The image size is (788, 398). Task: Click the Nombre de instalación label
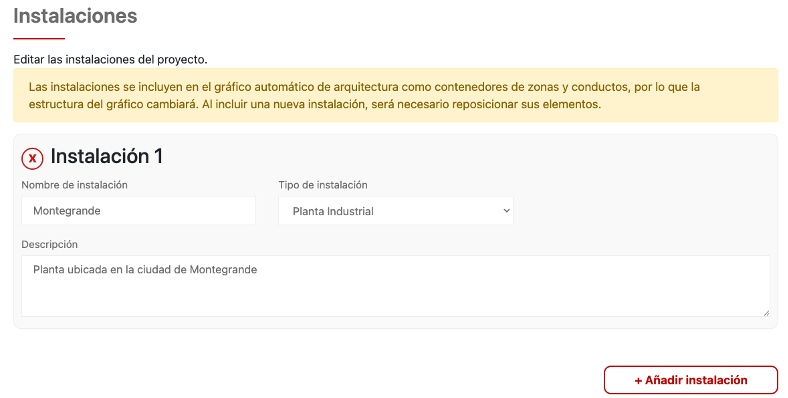pyautogui.click(x=74, y=185)
